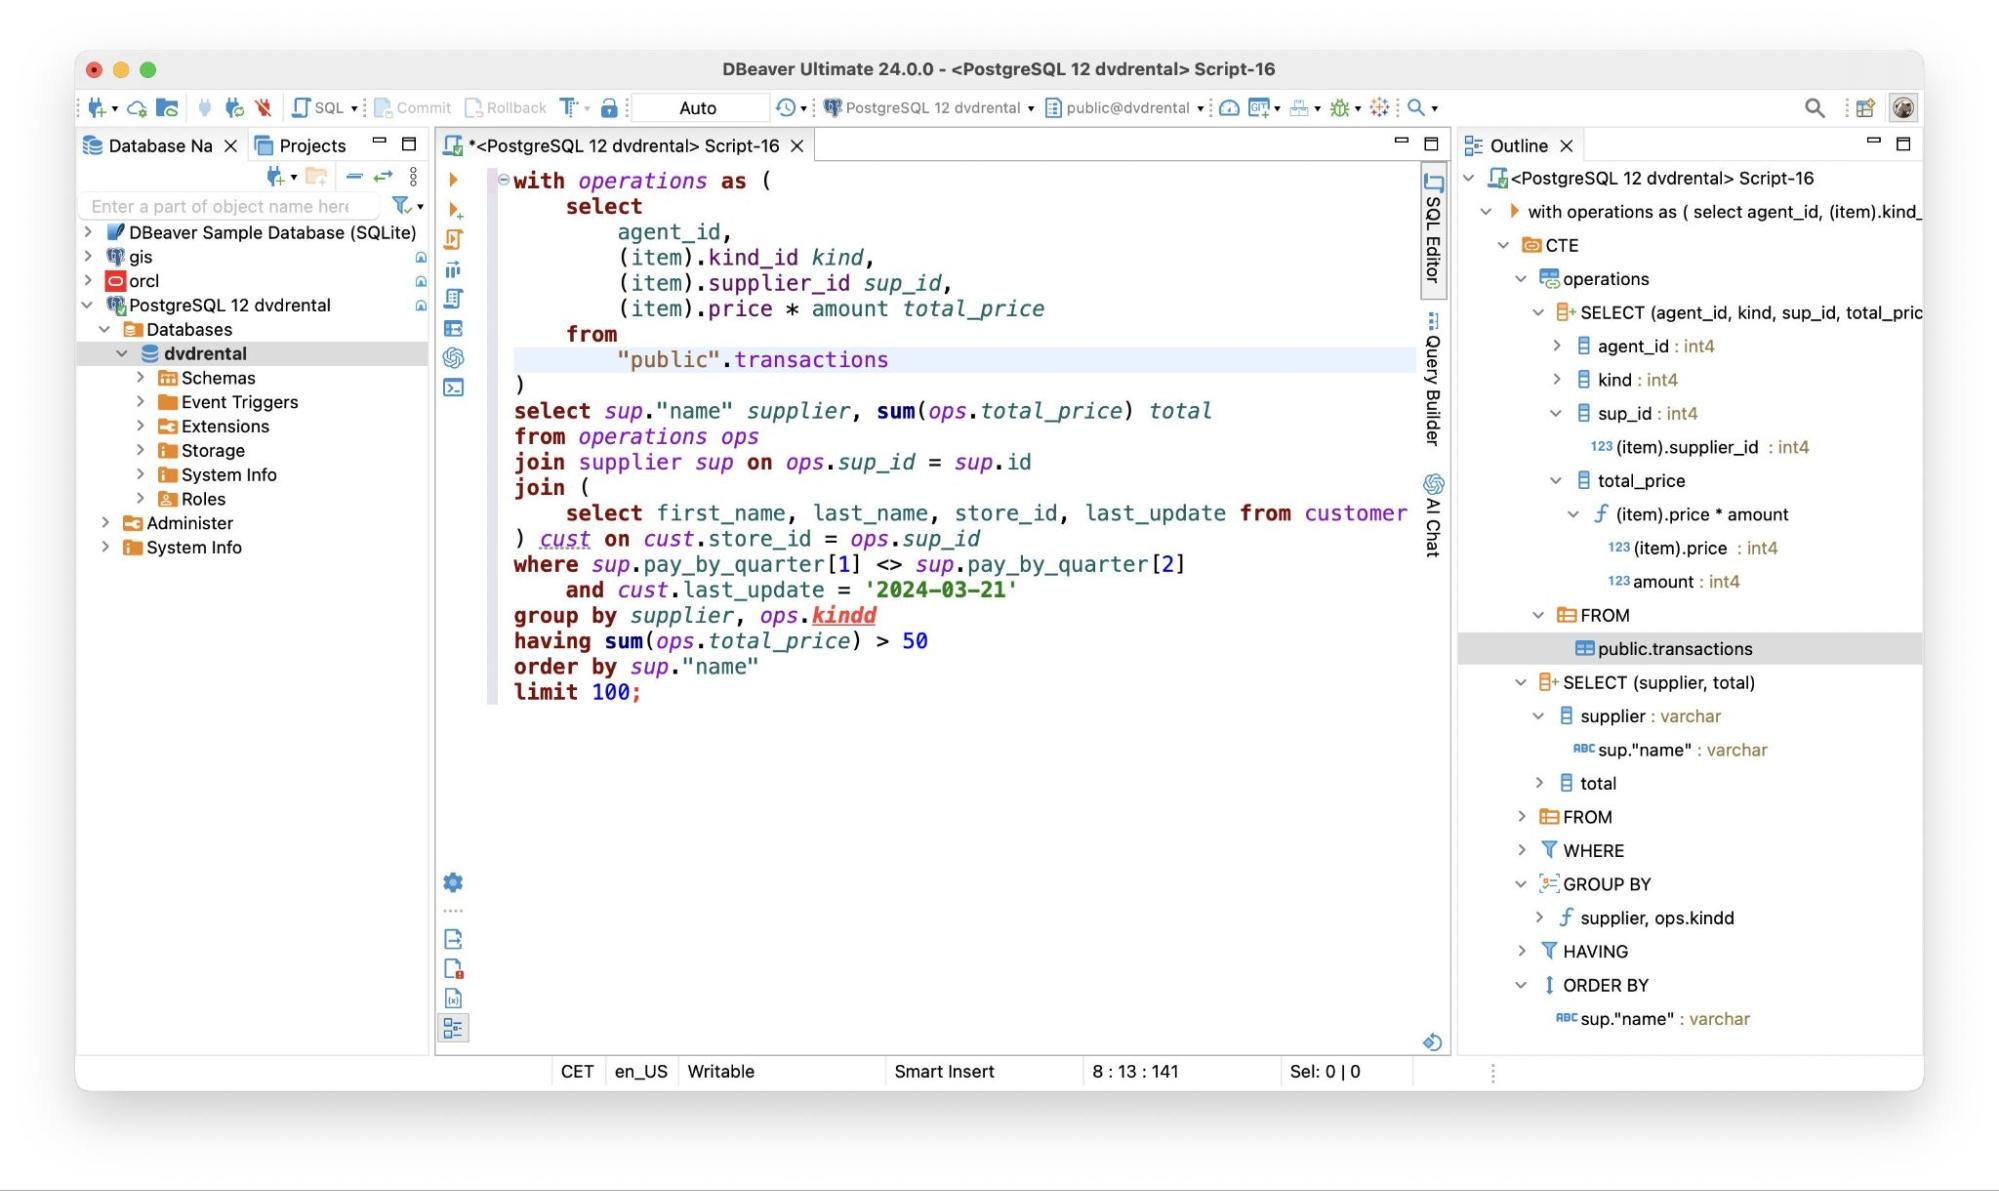1999x1191 pixels.
Task: Open SQL editor settings via the gear icon
Action: pos(452,882)
